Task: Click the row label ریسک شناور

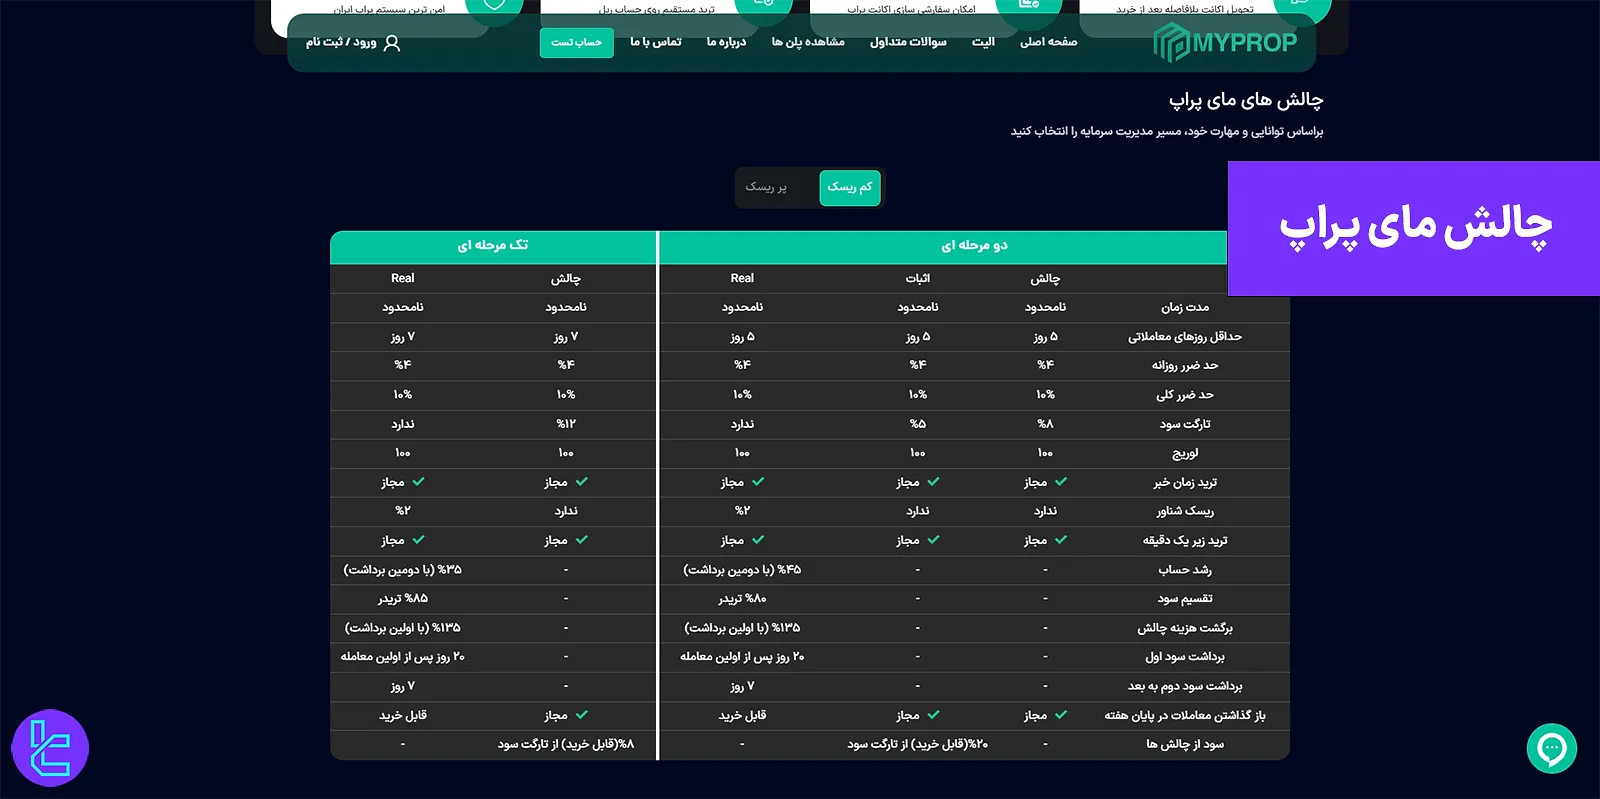Action: 1185,511
